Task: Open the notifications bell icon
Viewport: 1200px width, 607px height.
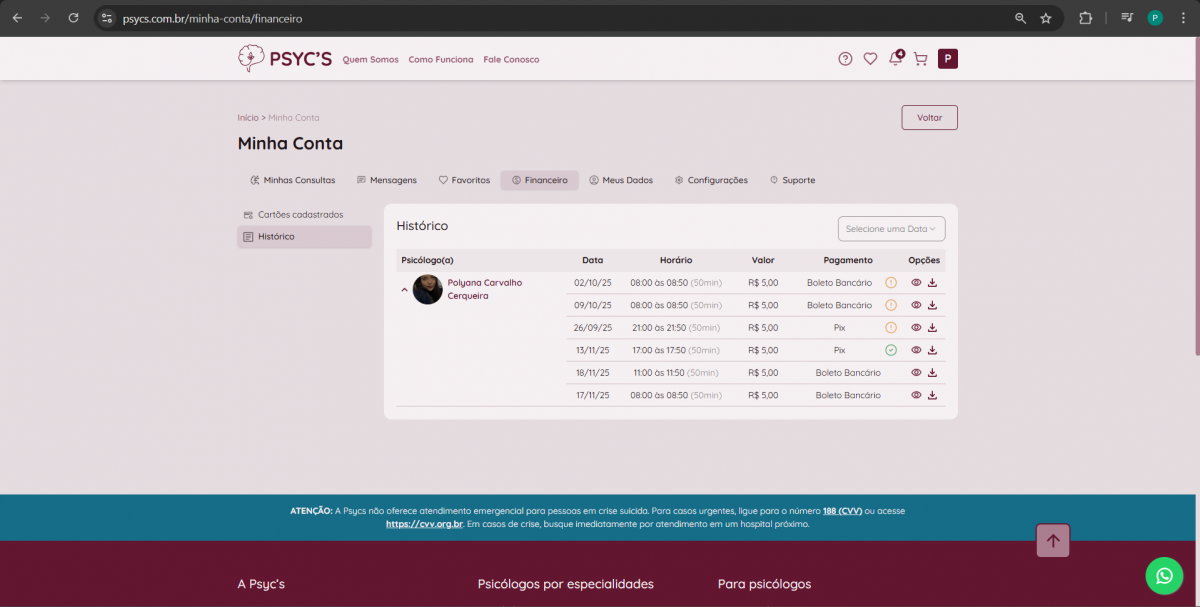Action: pyautogui.click(x=895, y=59)
